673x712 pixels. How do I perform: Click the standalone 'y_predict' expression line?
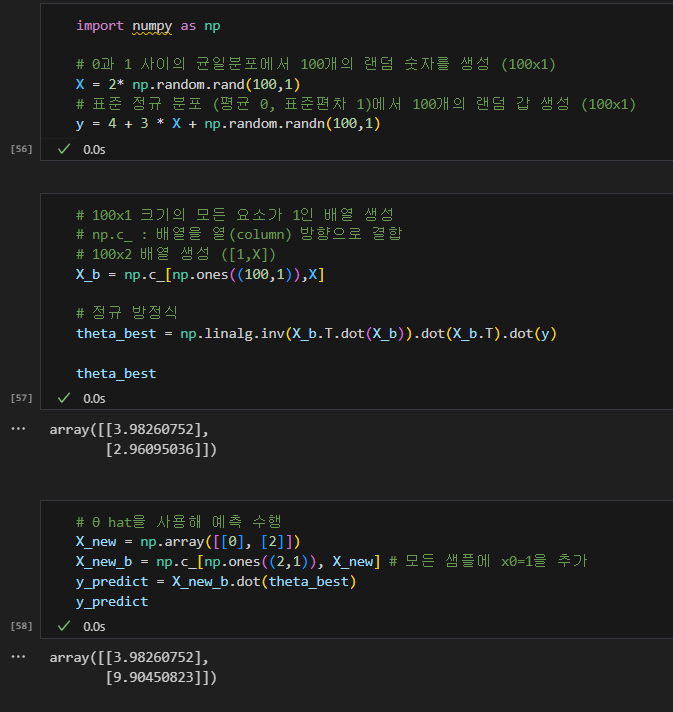112,602
